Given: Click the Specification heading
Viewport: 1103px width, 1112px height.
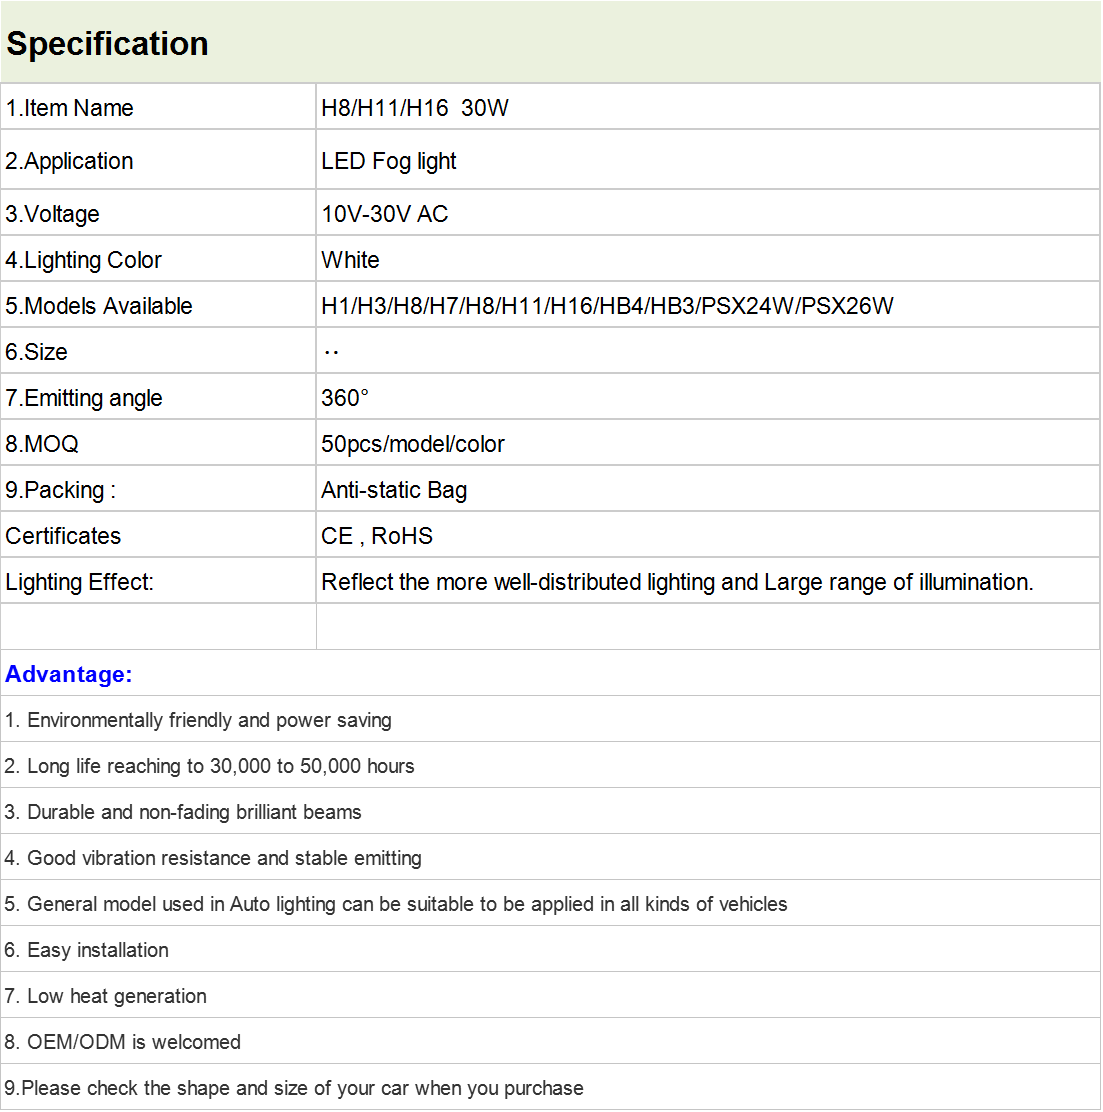Looking at the screenshot, I should click(x=107, y=44).
